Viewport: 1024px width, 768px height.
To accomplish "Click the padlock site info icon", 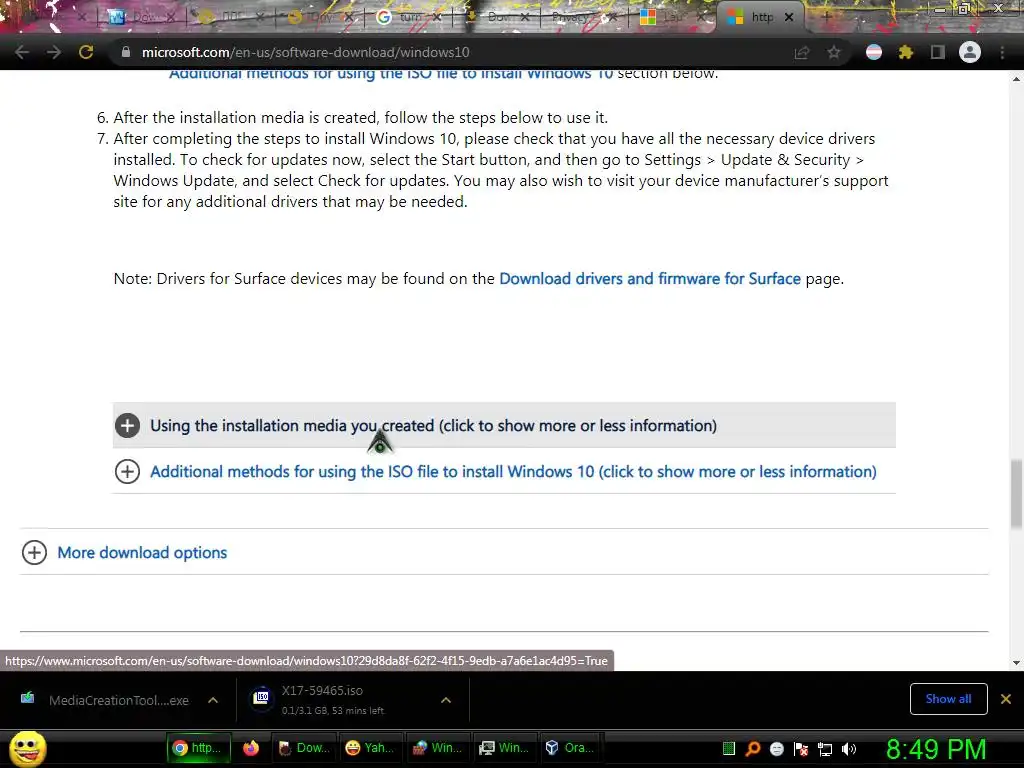I will [126, 52].
